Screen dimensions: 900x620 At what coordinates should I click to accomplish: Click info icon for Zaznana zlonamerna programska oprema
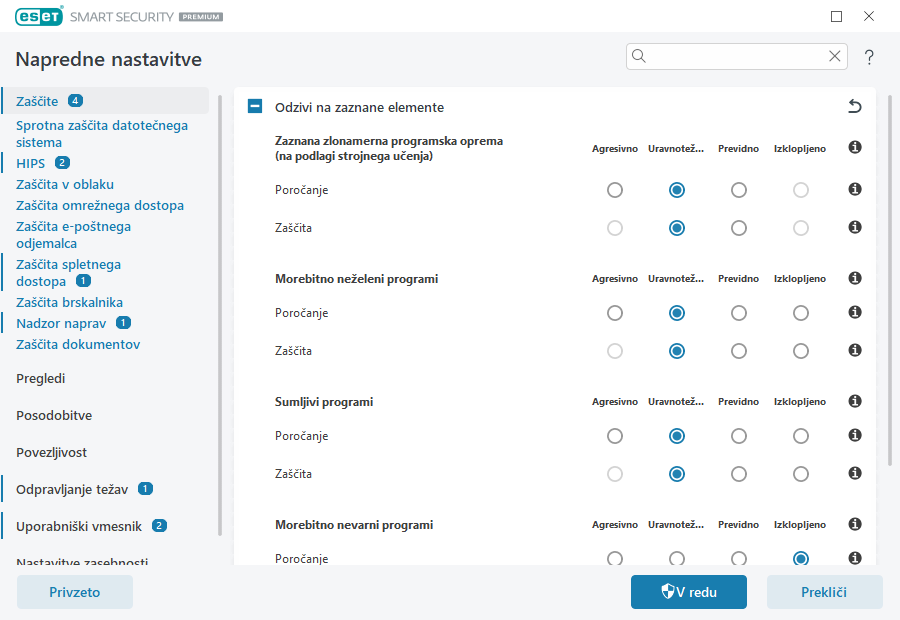855,148
